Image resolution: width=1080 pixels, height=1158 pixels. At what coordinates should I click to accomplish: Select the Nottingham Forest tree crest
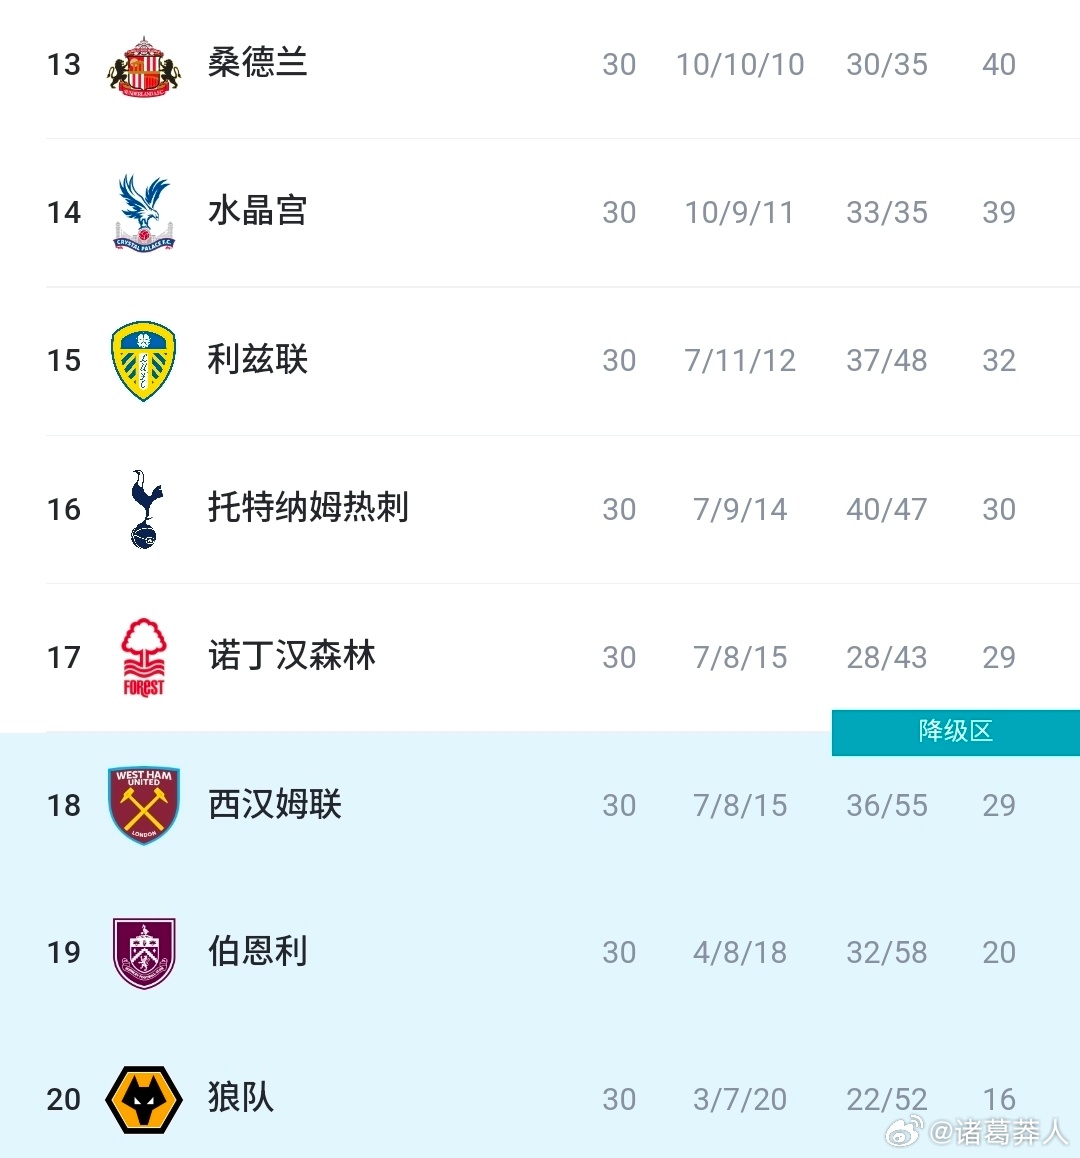[143, 656]
